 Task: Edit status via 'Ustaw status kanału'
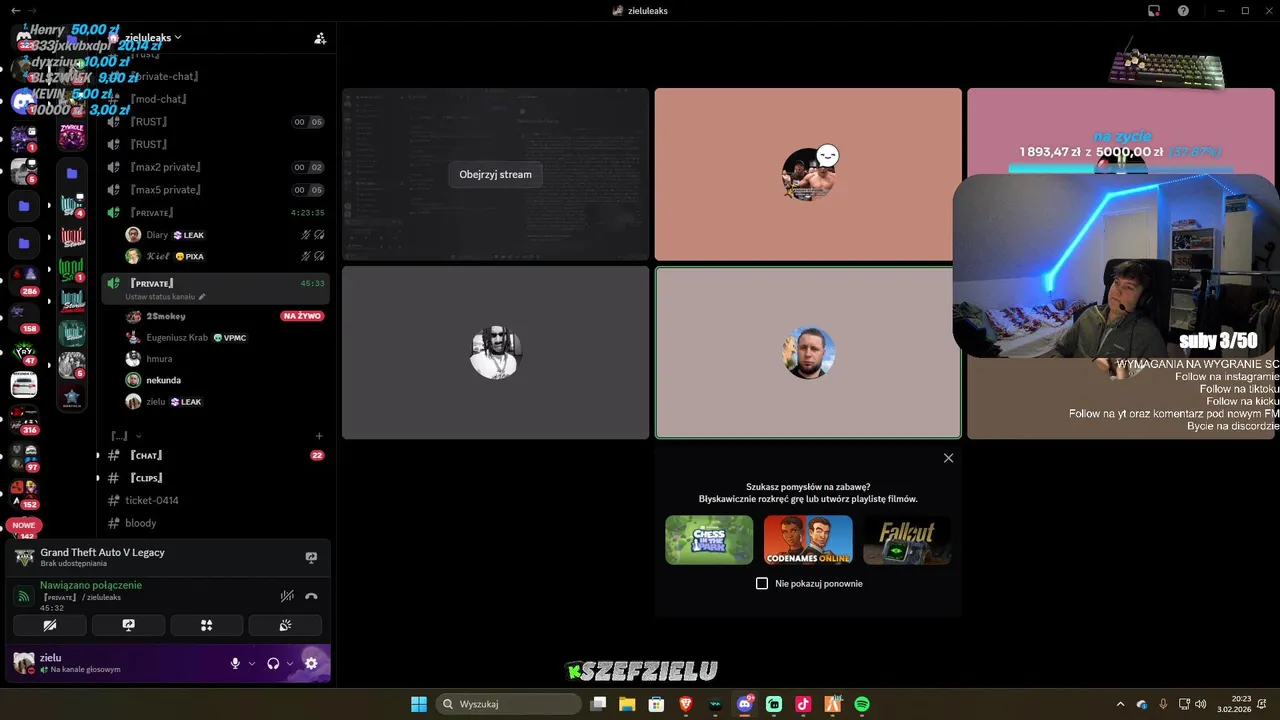pyautogui.click(x=165, y=297)
